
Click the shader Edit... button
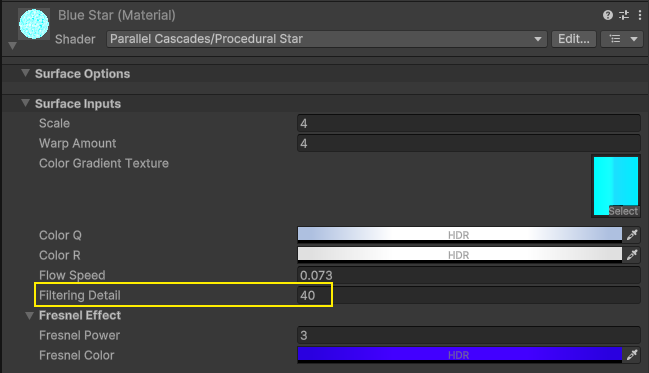[x=574, y=39]
